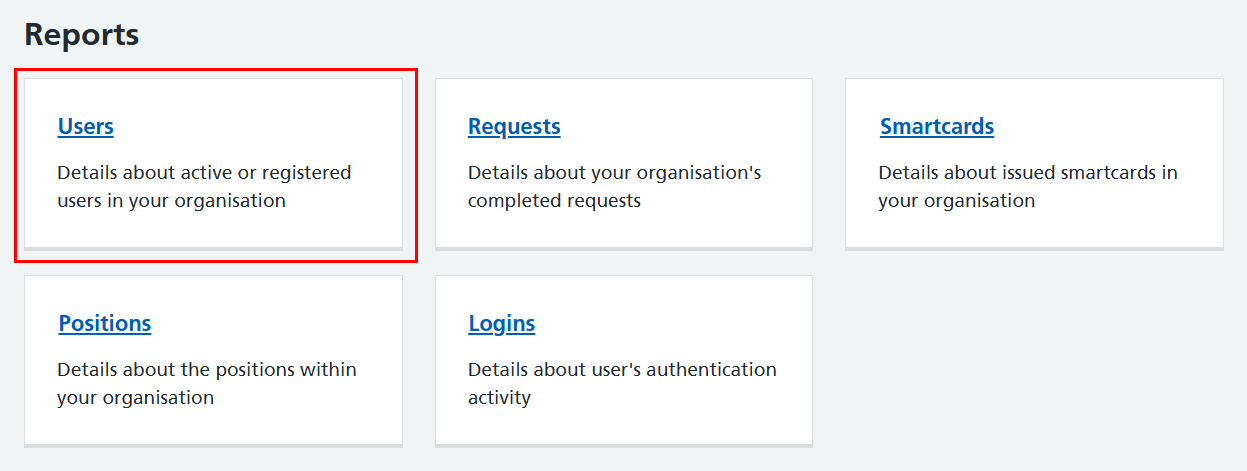Click 'Details about active or registered users' description
The width and height of the screenshot is (1247, 471).
point(204,186)
